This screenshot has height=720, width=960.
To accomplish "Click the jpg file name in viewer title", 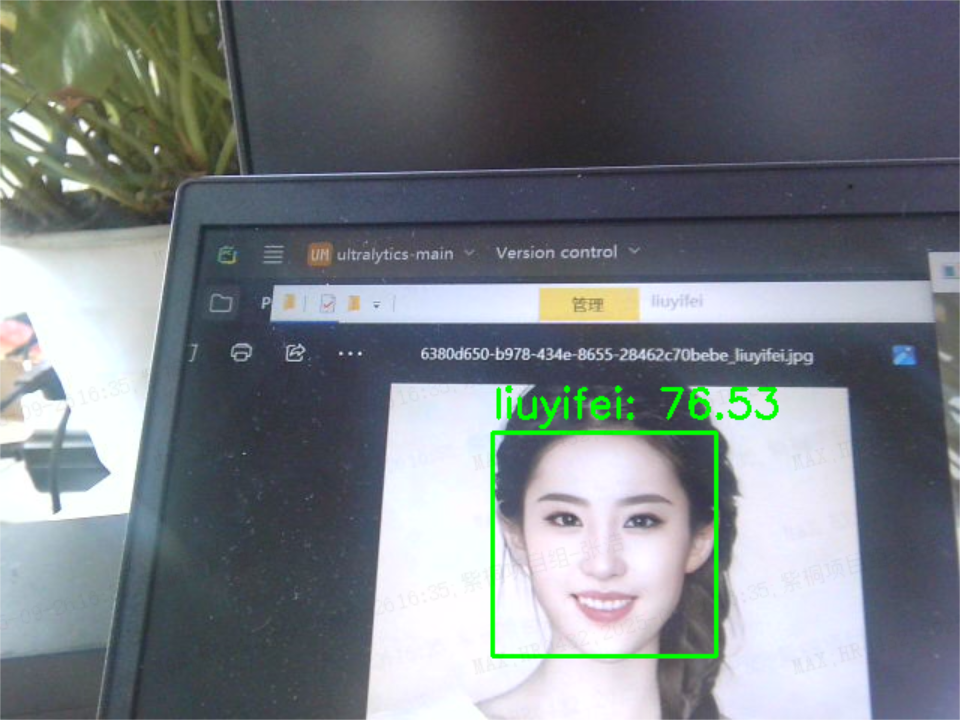I will (x=617, y=355).
